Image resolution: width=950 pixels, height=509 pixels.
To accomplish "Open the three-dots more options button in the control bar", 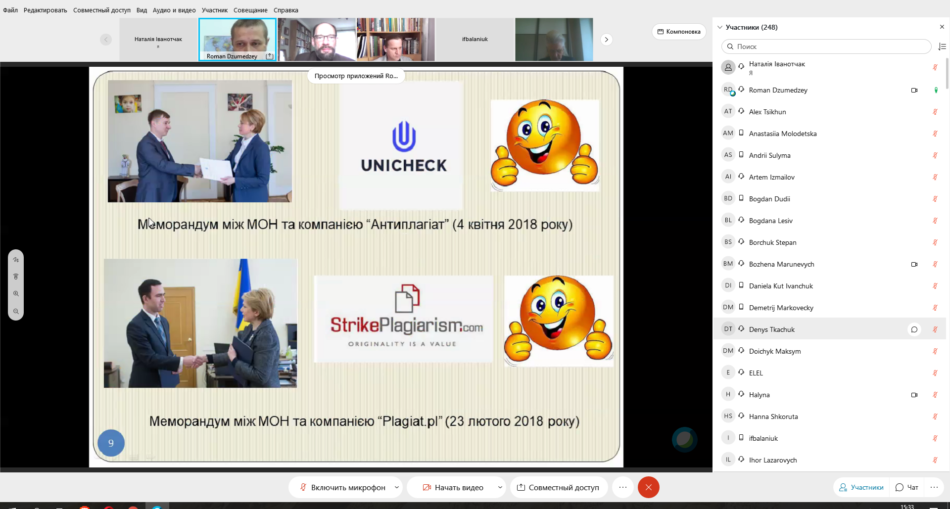I will [622, 487].
